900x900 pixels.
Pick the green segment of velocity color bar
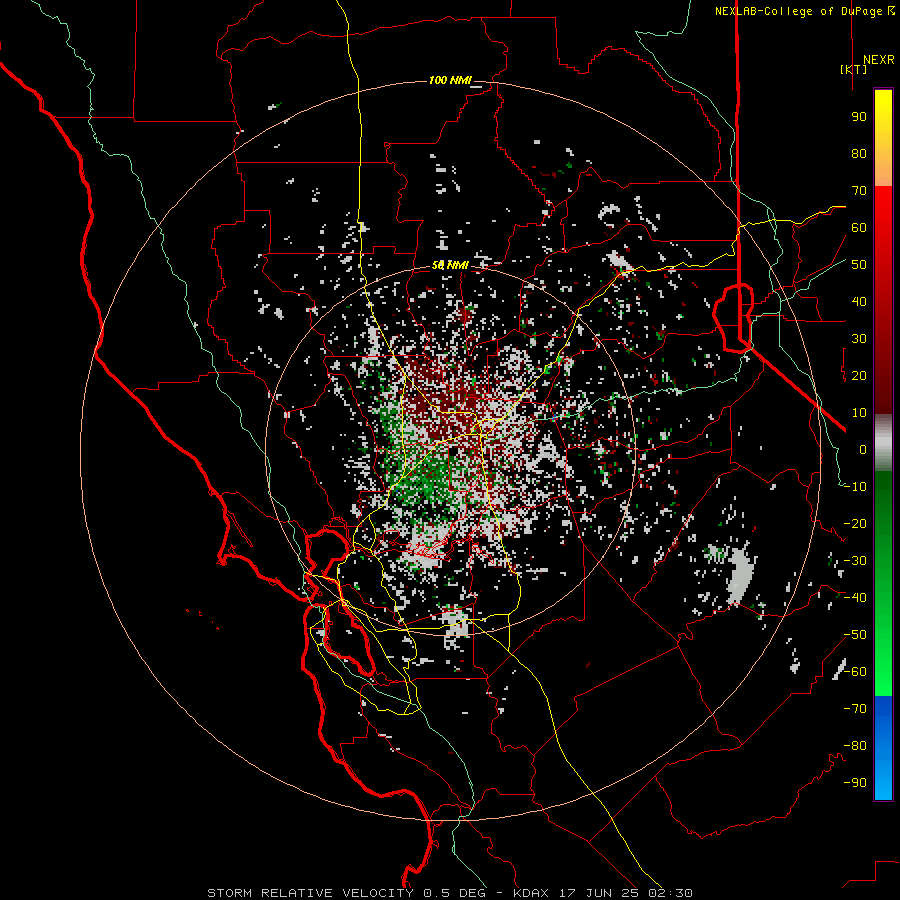pyautogui.click(x=883, y=584)
